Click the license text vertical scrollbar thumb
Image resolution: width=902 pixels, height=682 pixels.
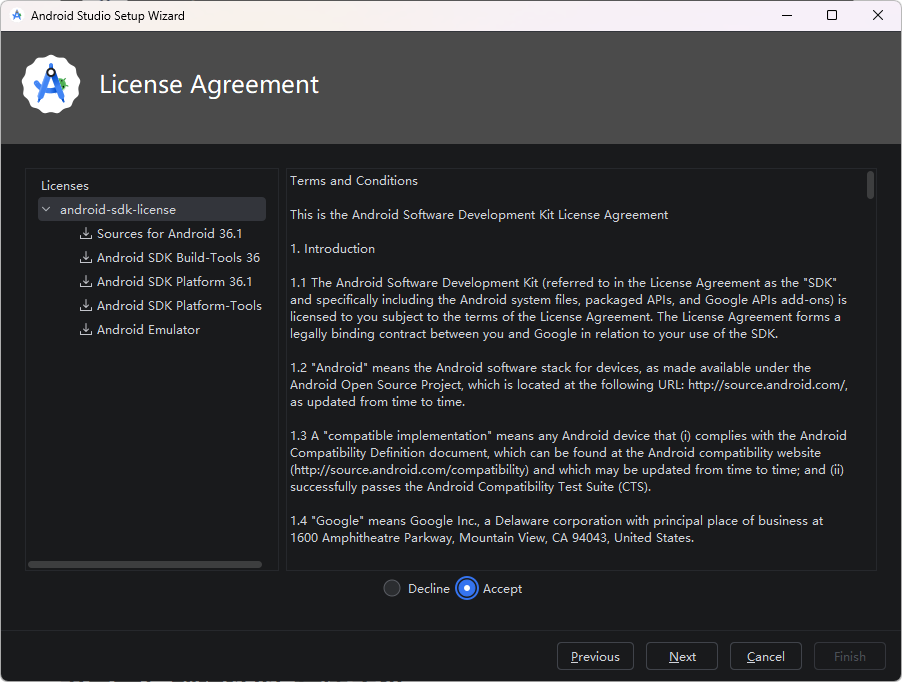click(x=870, y=185)
